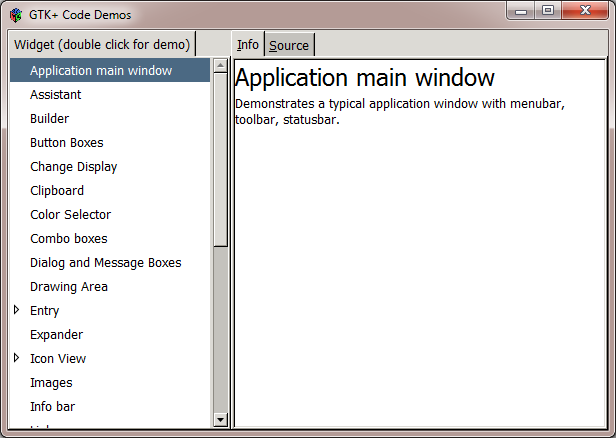The height and width of the screenshot is (438, 616).
Task: Click the GTK+ Code Demos title bar icon
Action: (x=16, y=15)
